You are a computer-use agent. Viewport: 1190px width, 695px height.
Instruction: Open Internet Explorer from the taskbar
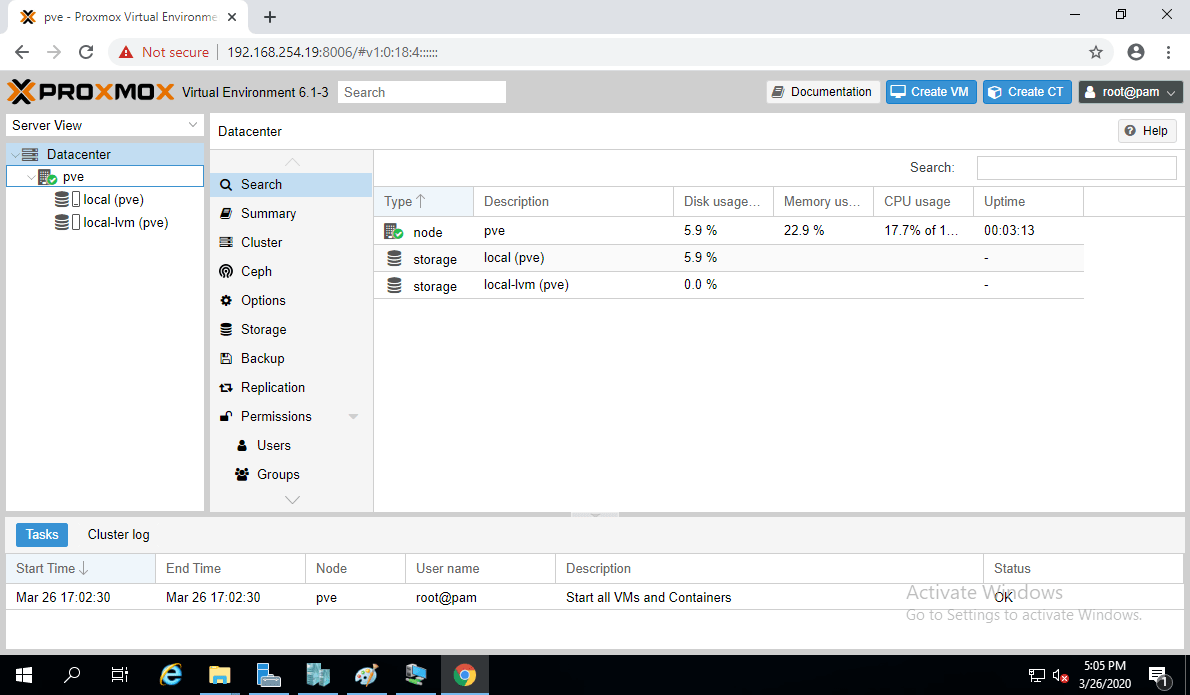tap(171, 675)
